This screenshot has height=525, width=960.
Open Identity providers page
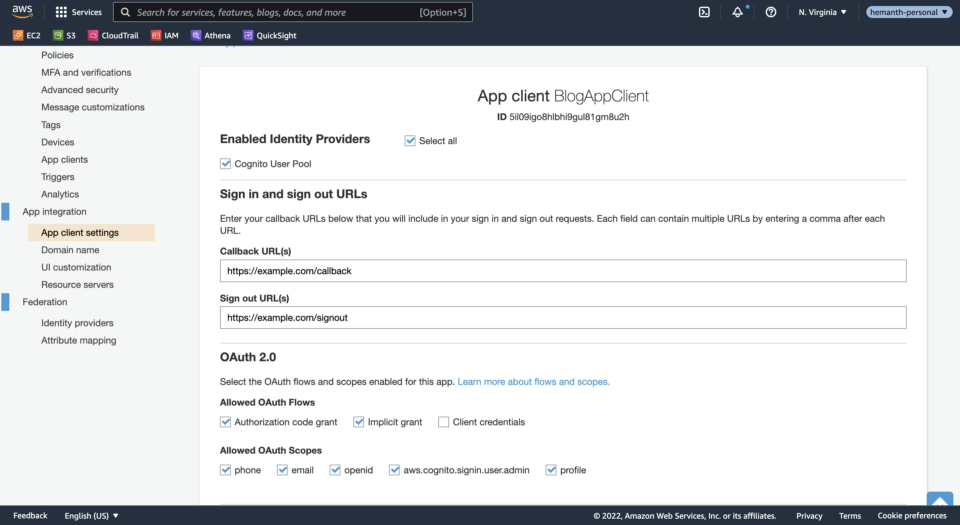[x=77, y=323]
